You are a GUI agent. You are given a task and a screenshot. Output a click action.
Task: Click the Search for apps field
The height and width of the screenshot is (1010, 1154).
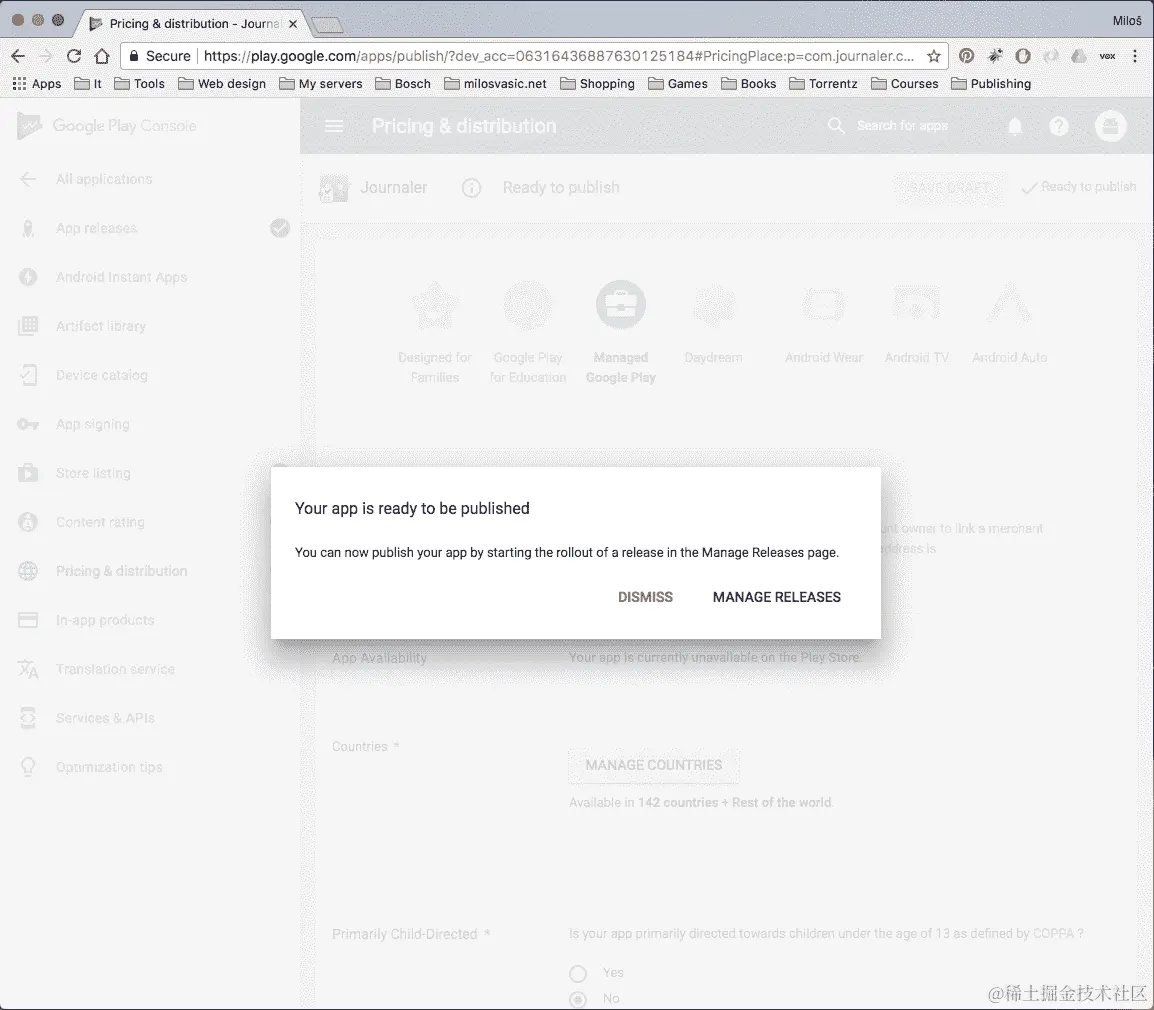(902, 126)
